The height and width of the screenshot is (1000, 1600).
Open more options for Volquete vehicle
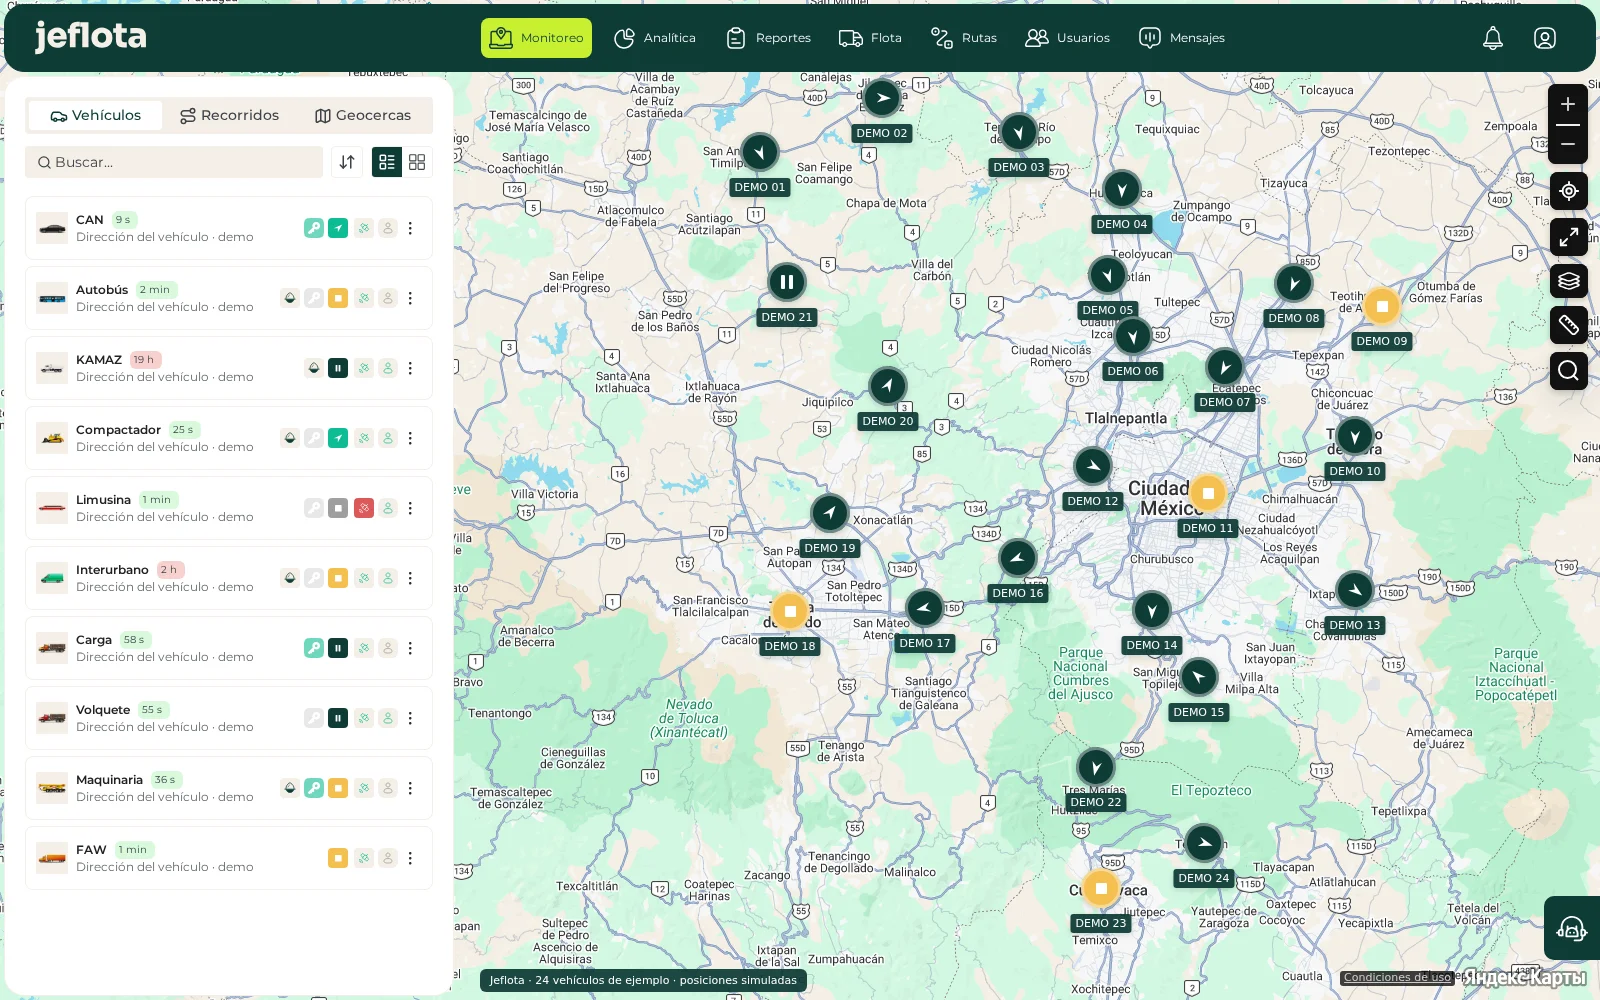click(410, 718)
